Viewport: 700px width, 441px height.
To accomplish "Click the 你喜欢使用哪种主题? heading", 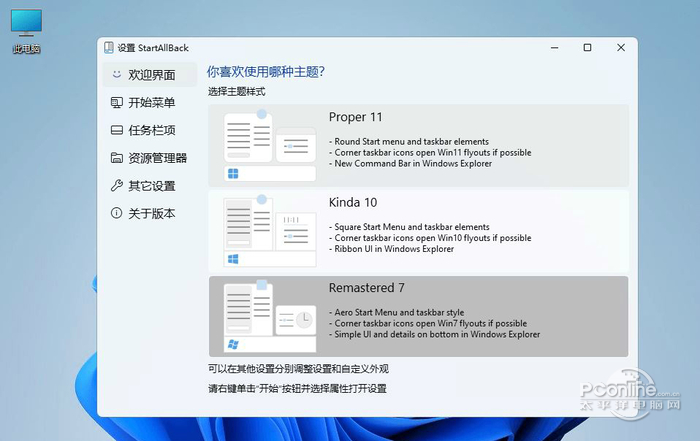I will (266, 72).
